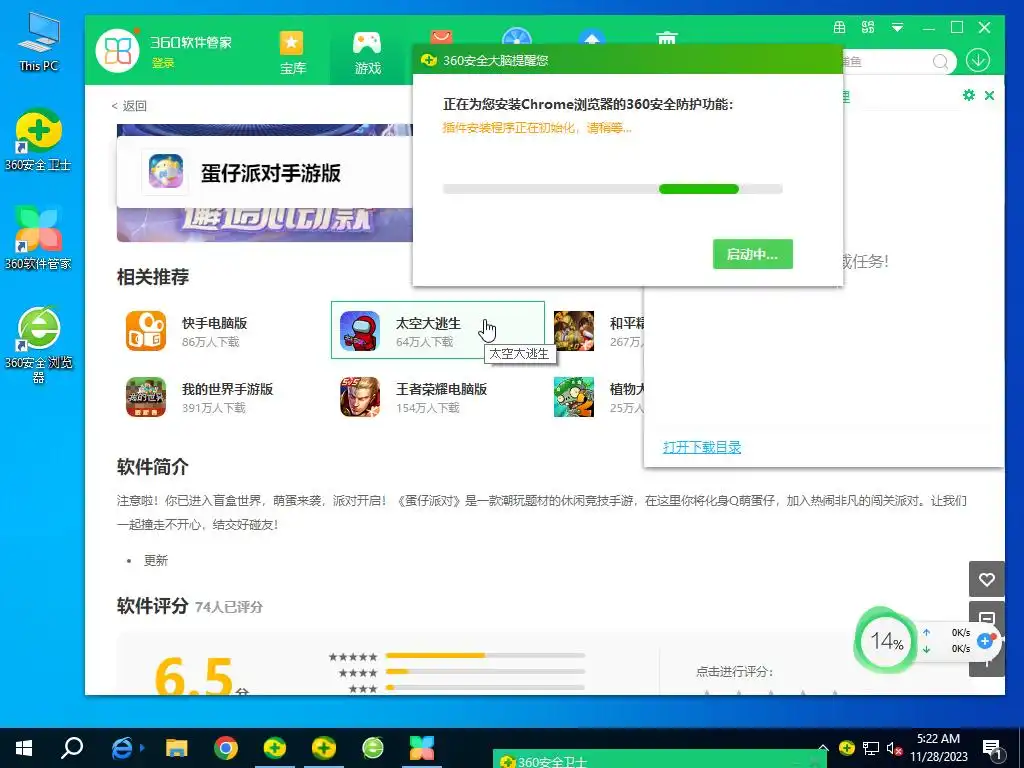This screenshot has height=768, width=1024.
Task: Switch to the 游戏 gamepad tab
Action: 367,54
